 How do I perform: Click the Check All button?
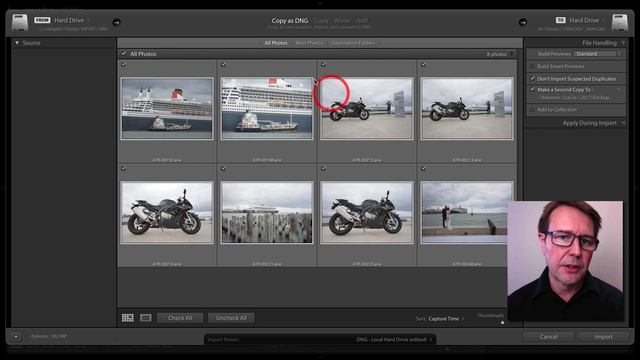click(x=180, y=318)
